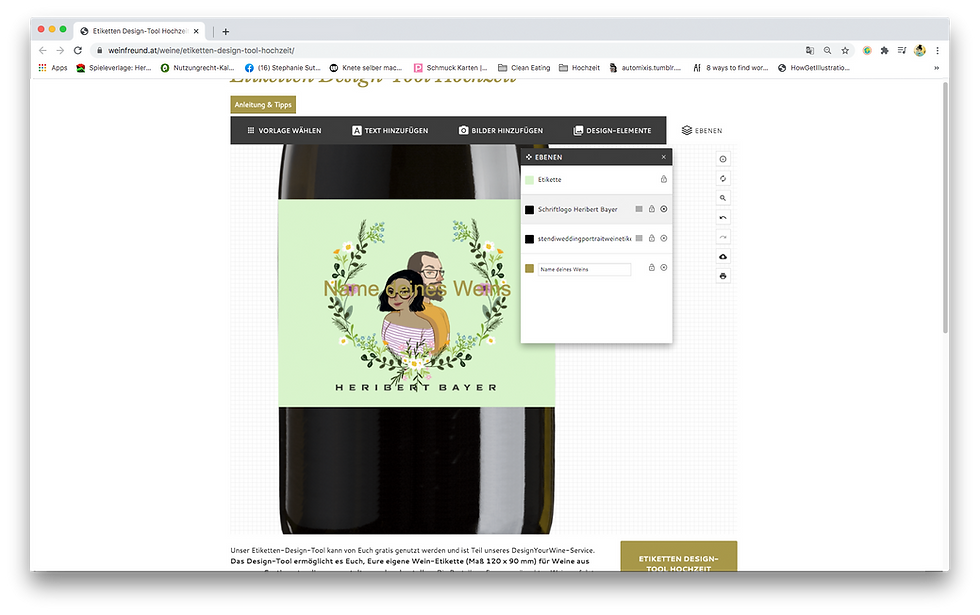Click the page vertical scrollbar

click(x=945, y=206)
